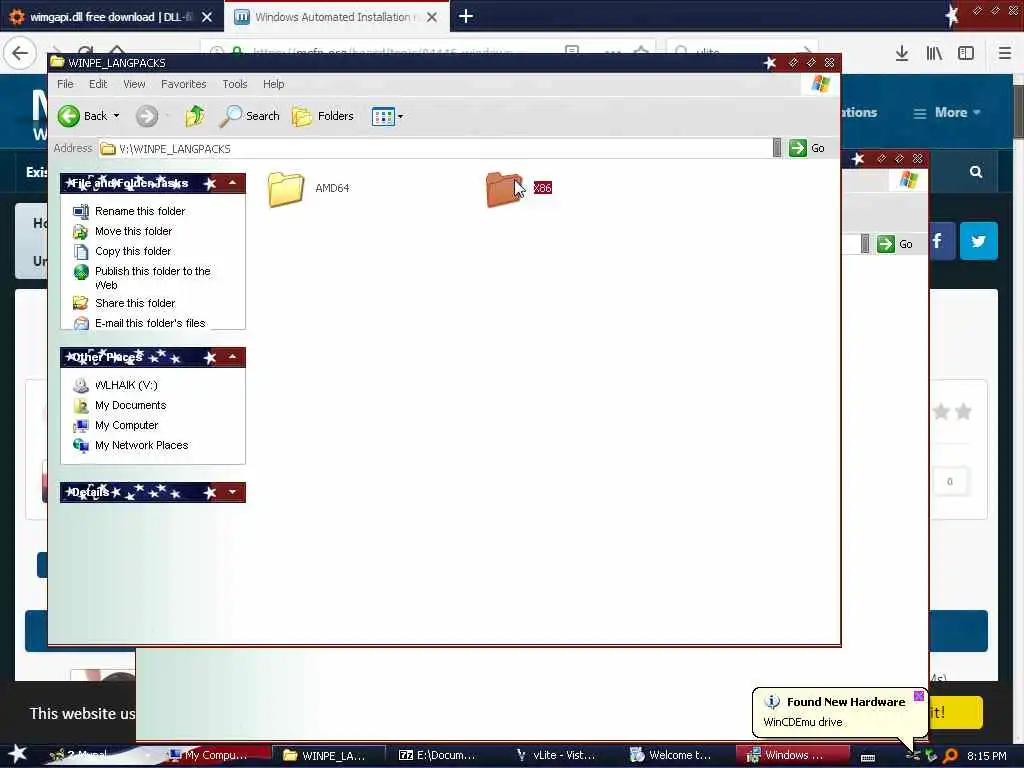Image resolution: width=1024 pixels, height=768 pixels.
Task: Open a new browser tab
Action: click(466, 16)
